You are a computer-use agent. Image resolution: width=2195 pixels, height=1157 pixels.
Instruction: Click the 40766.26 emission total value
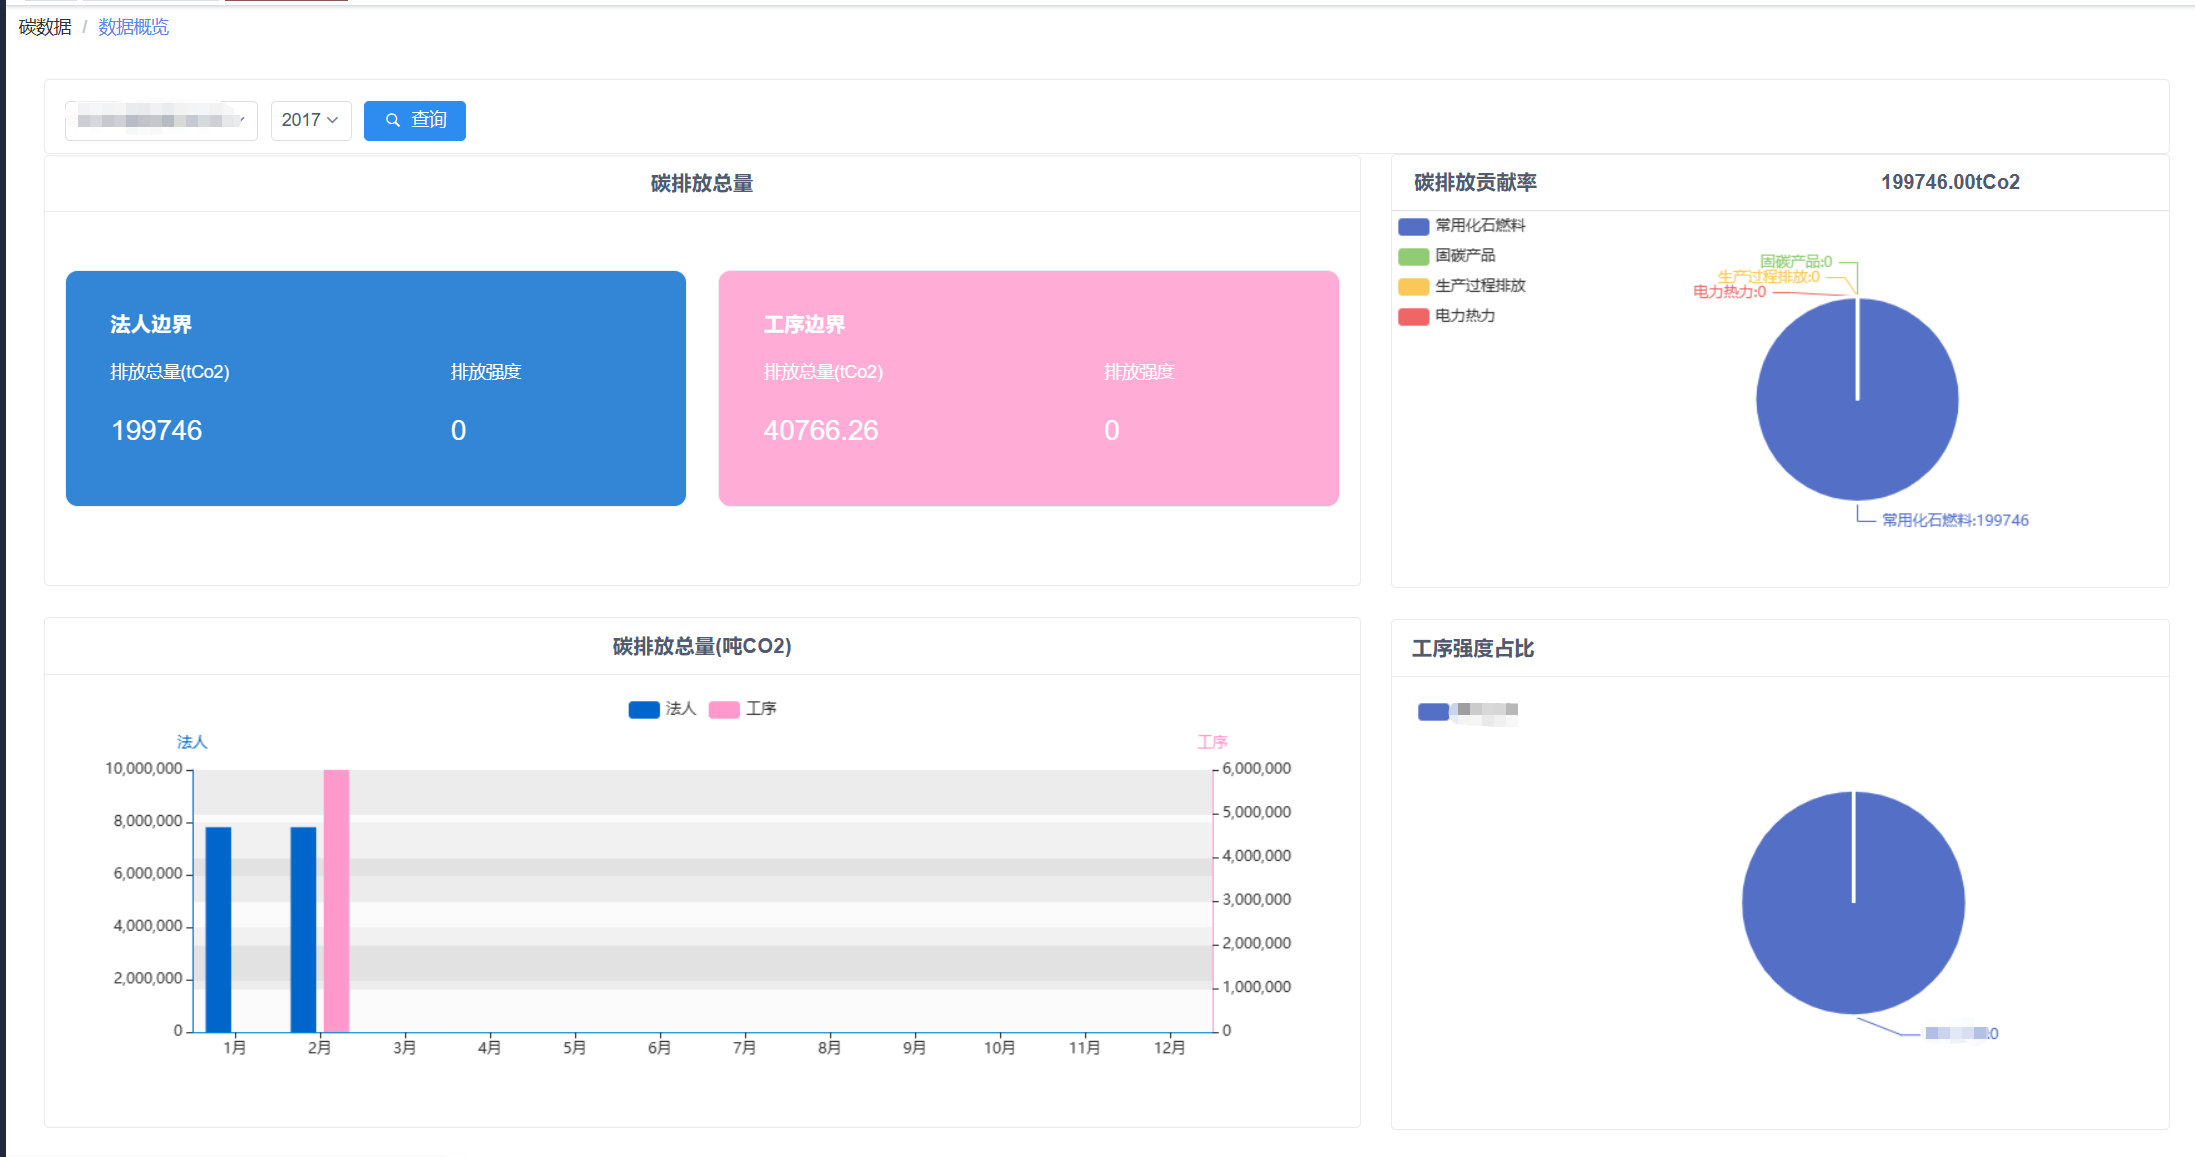pos(821,431)
